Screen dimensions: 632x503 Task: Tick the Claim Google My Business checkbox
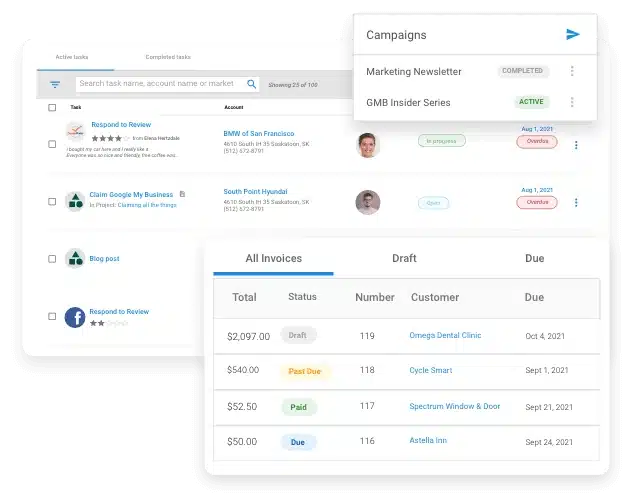[x=53, y=201]
